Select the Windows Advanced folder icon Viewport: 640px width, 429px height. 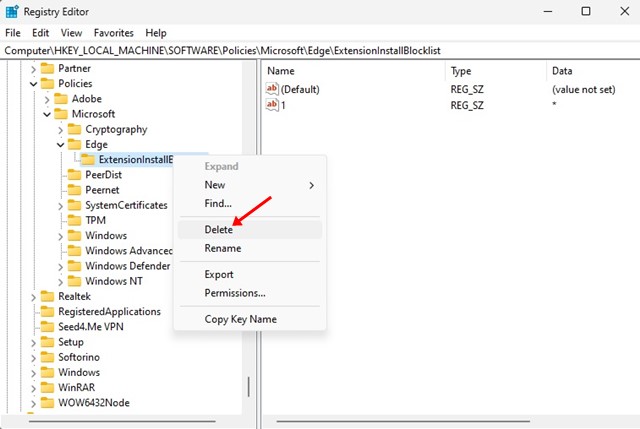click(x=74, y=251)
